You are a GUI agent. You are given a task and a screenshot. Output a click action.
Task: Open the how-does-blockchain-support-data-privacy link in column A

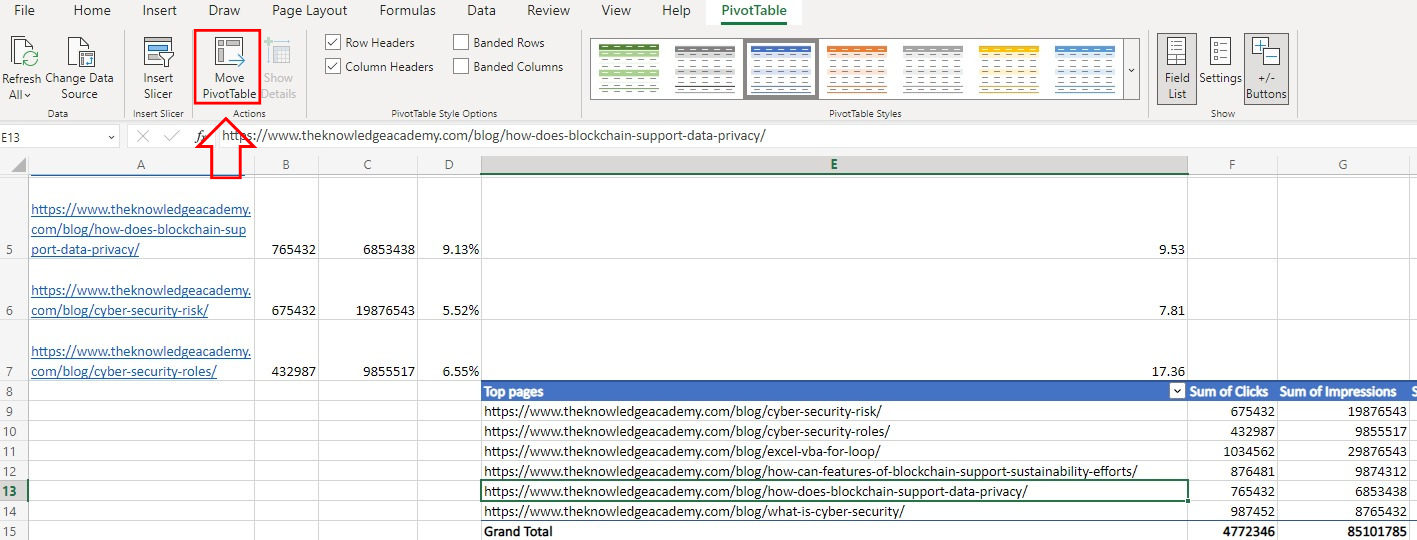click(140, 229)
